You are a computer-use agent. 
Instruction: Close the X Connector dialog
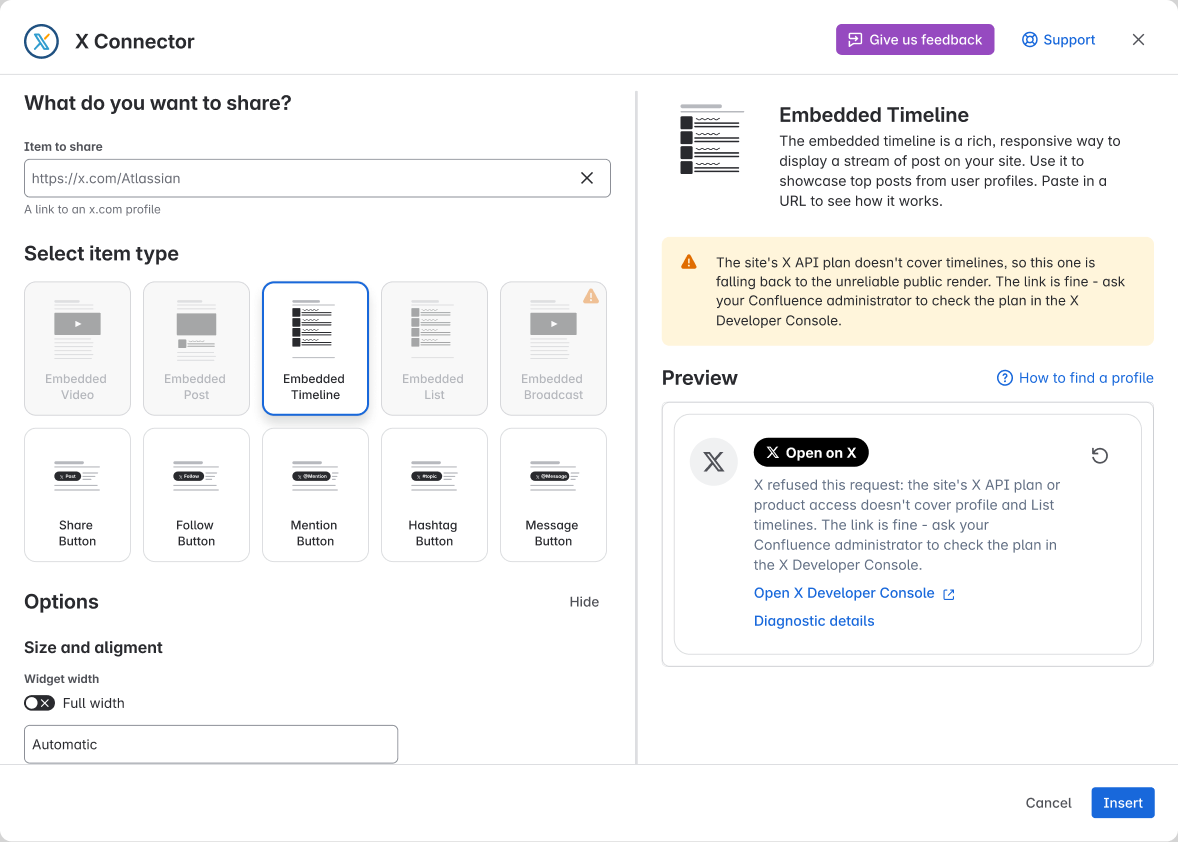pyautogui.click(x=1138, y=40)
